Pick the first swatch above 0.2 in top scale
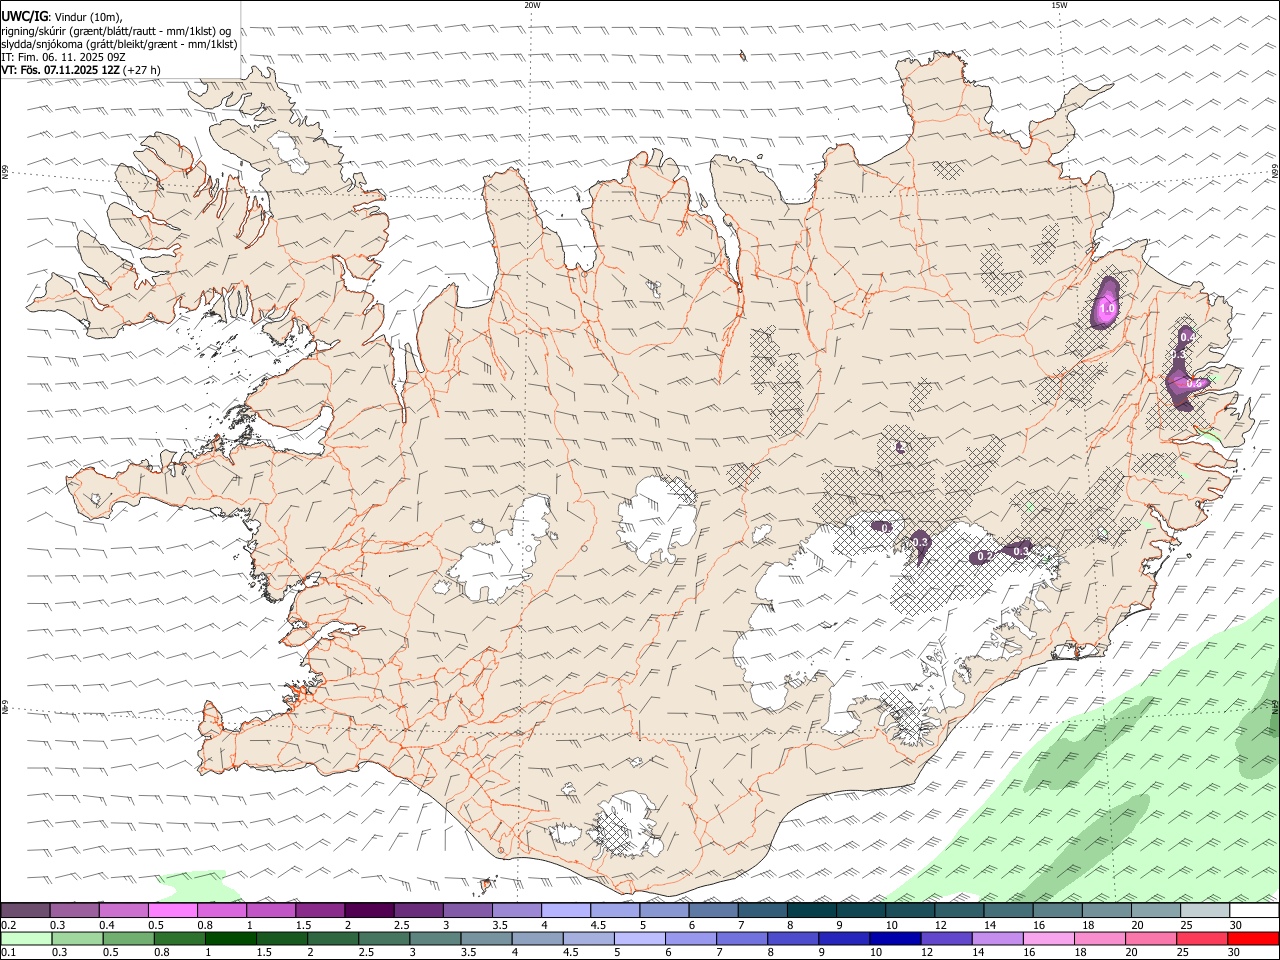 pos(25,911)
